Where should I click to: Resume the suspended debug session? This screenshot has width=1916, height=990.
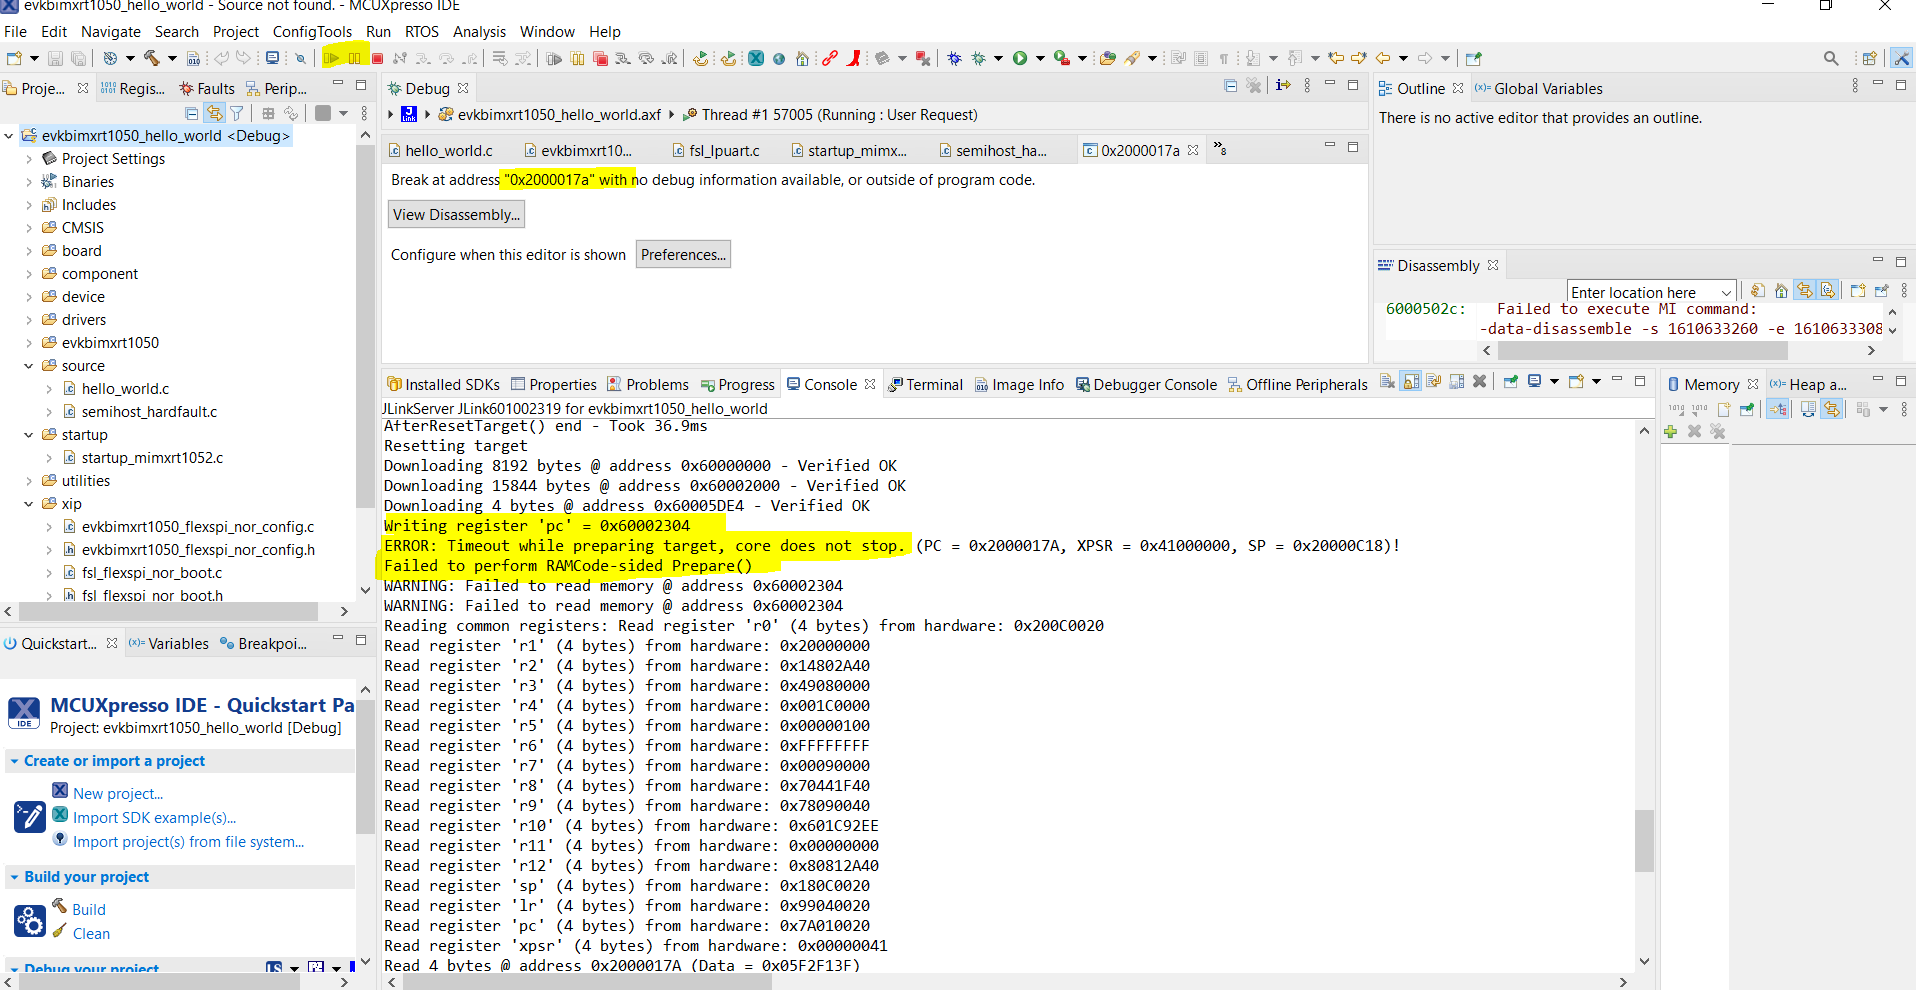pos(333,58)
